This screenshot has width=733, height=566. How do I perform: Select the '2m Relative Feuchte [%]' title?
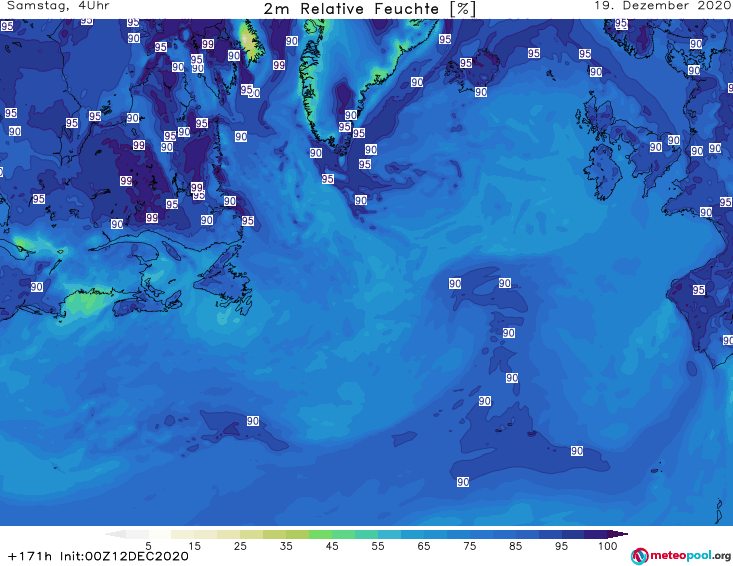click(369, 9)
